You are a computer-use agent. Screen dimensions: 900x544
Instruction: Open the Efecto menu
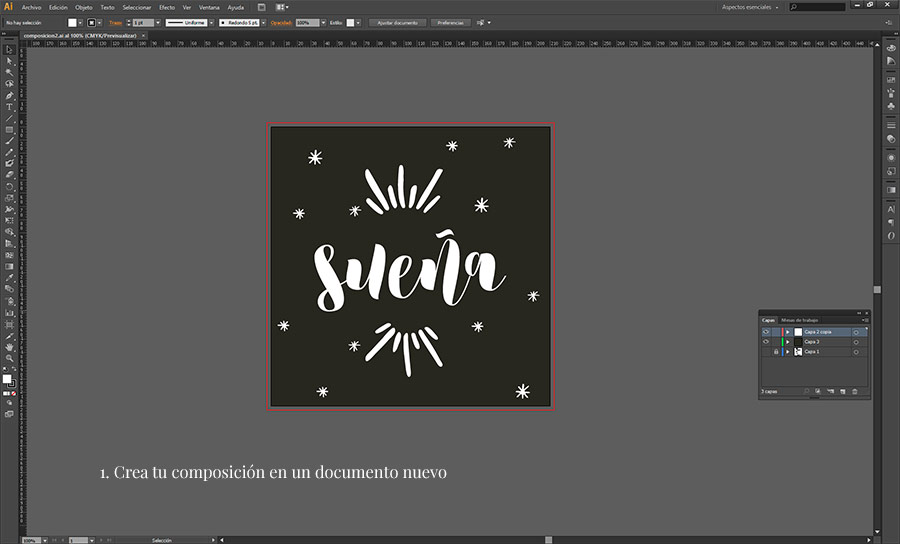(x=167, y=7)
